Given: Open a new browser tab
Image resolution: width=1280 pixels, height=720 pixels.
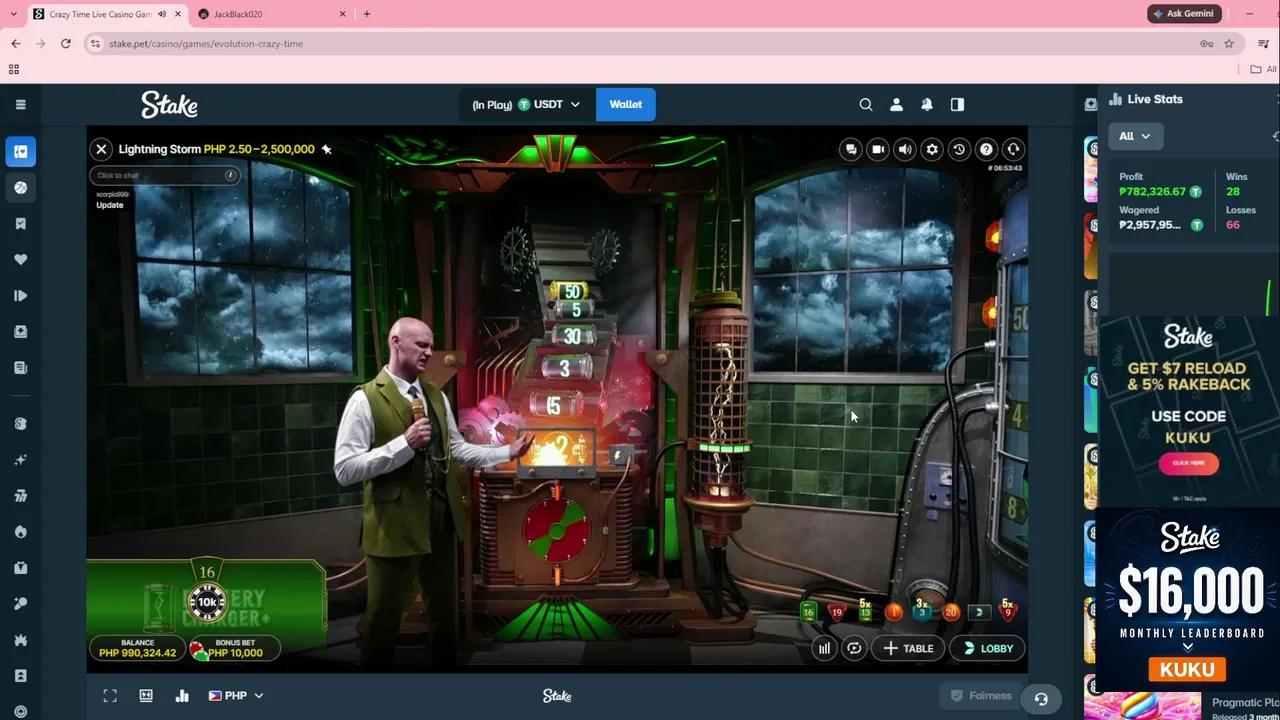Looking at the screenshot, I should 367,14.
